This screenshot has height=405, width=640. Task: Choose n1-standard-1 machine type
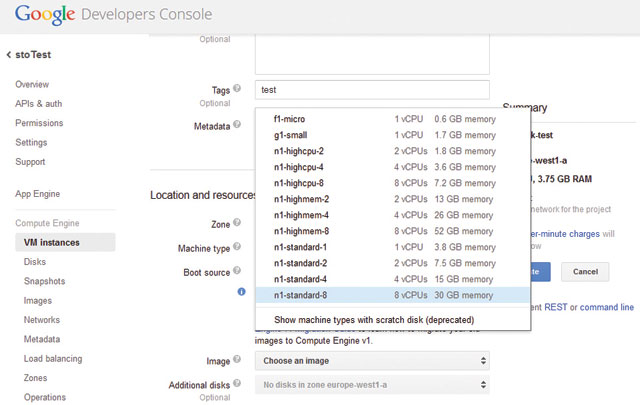393,247
